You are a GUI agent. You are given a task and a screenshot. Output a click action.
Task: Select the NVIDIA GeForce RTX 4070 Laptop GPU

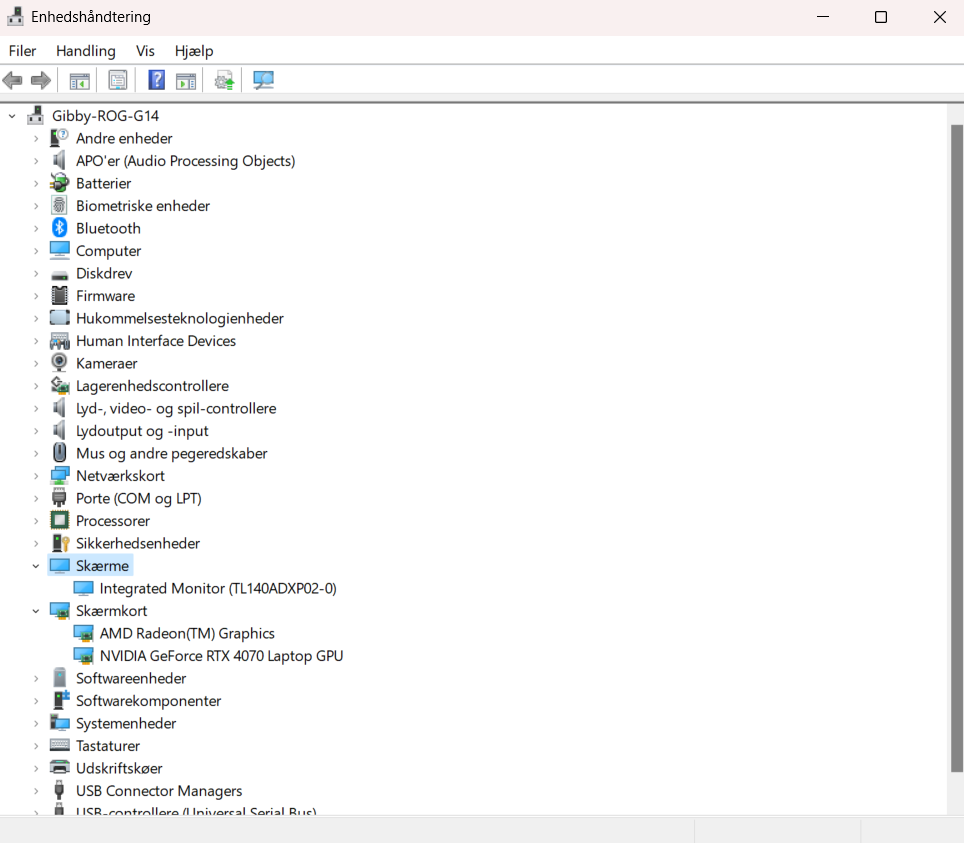[221, 655]
